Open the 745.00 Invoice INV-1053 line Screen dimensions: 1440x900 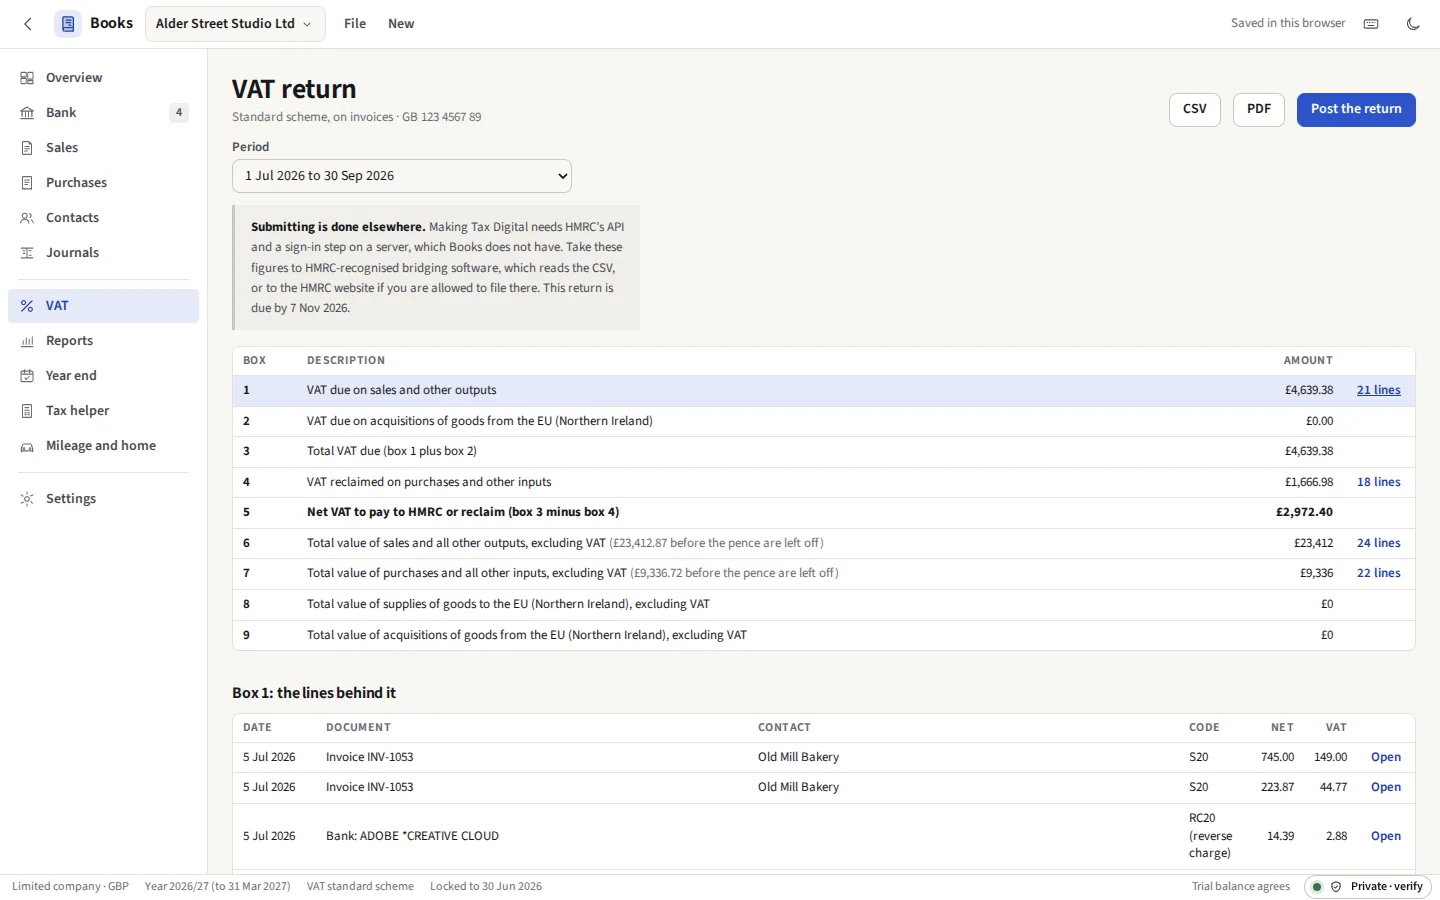coord(1385,757)
